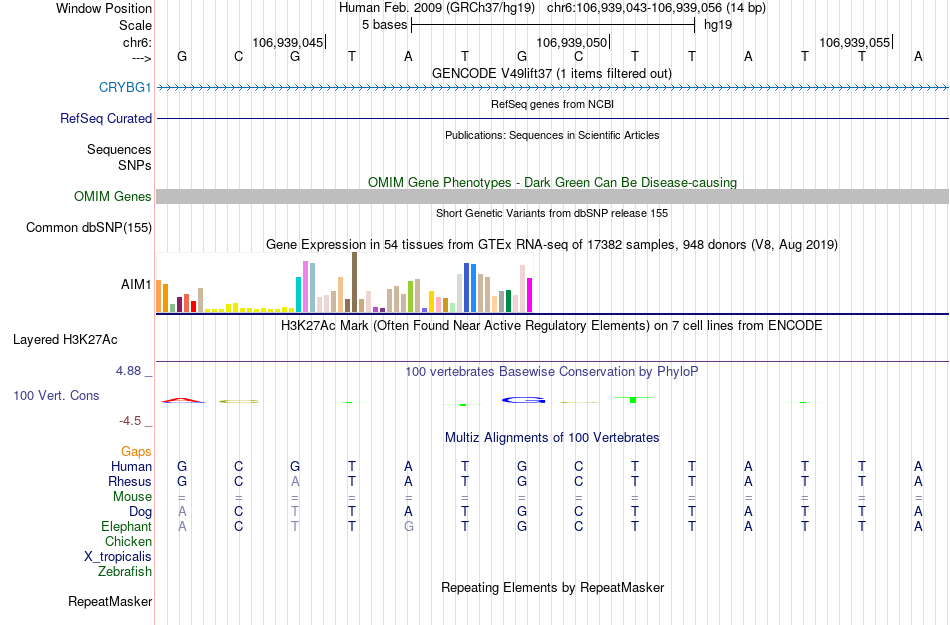The width and height of the screenshot is (950, 625).
Task: Select the Mouse species row label
Action: click(132, 497)
